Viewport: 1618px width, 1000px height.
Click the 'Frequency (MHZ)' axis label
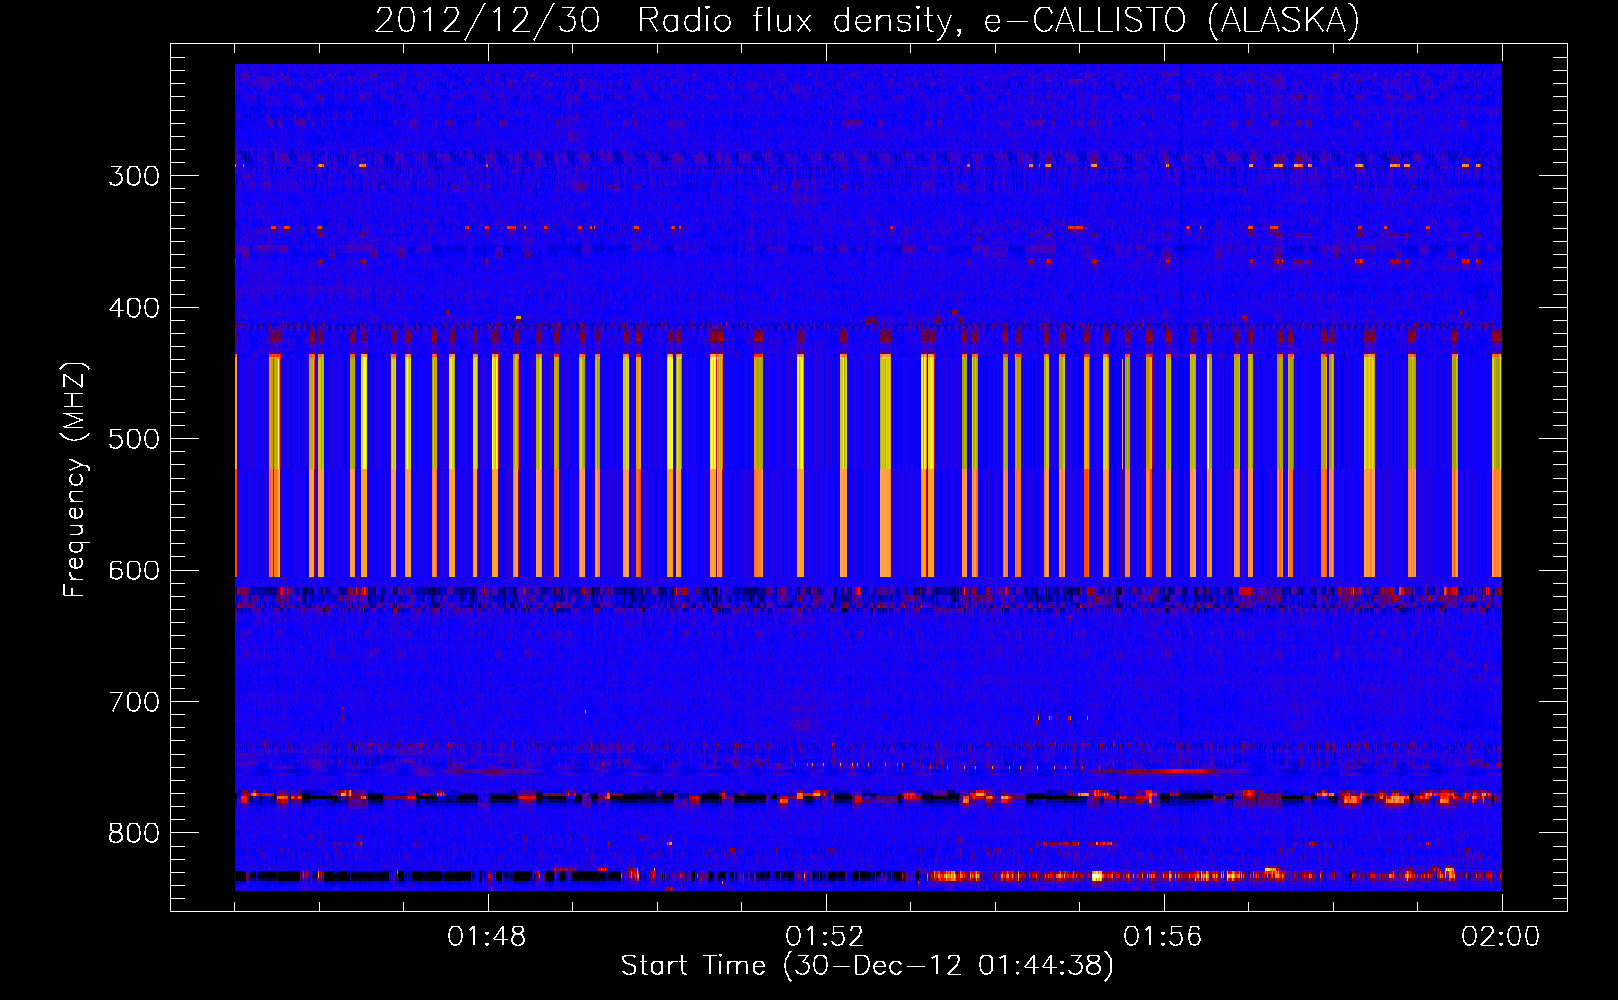(75, 479)
